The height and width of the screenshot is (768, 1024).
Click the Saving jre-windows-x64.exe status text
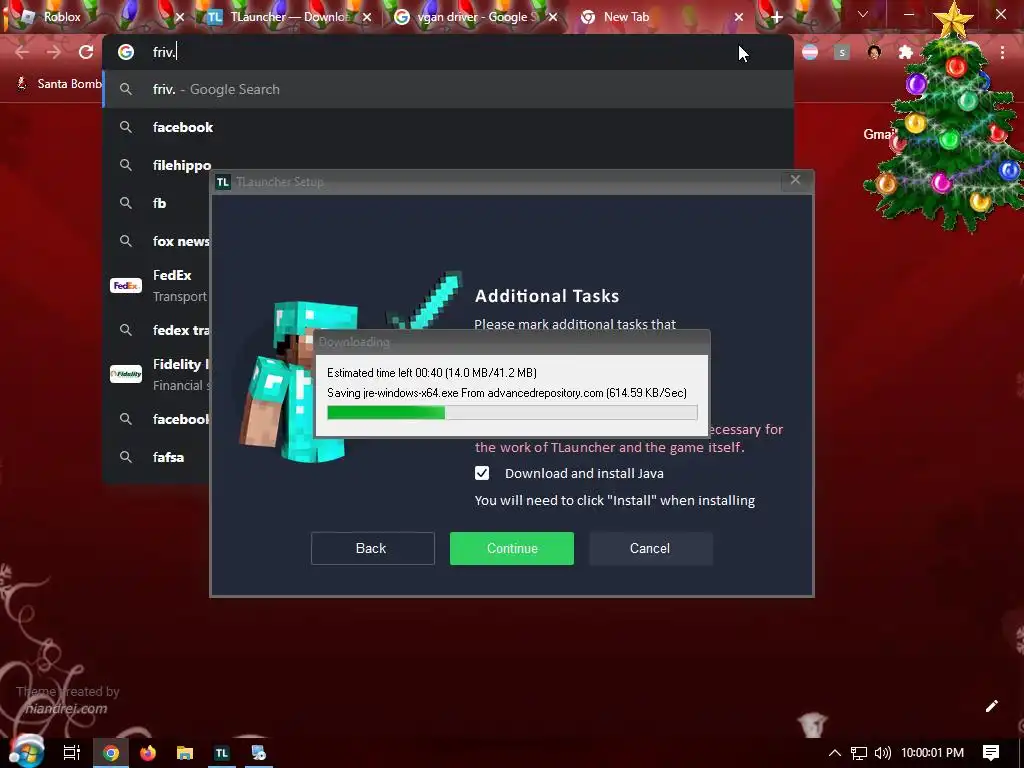[x=507, y=392]
